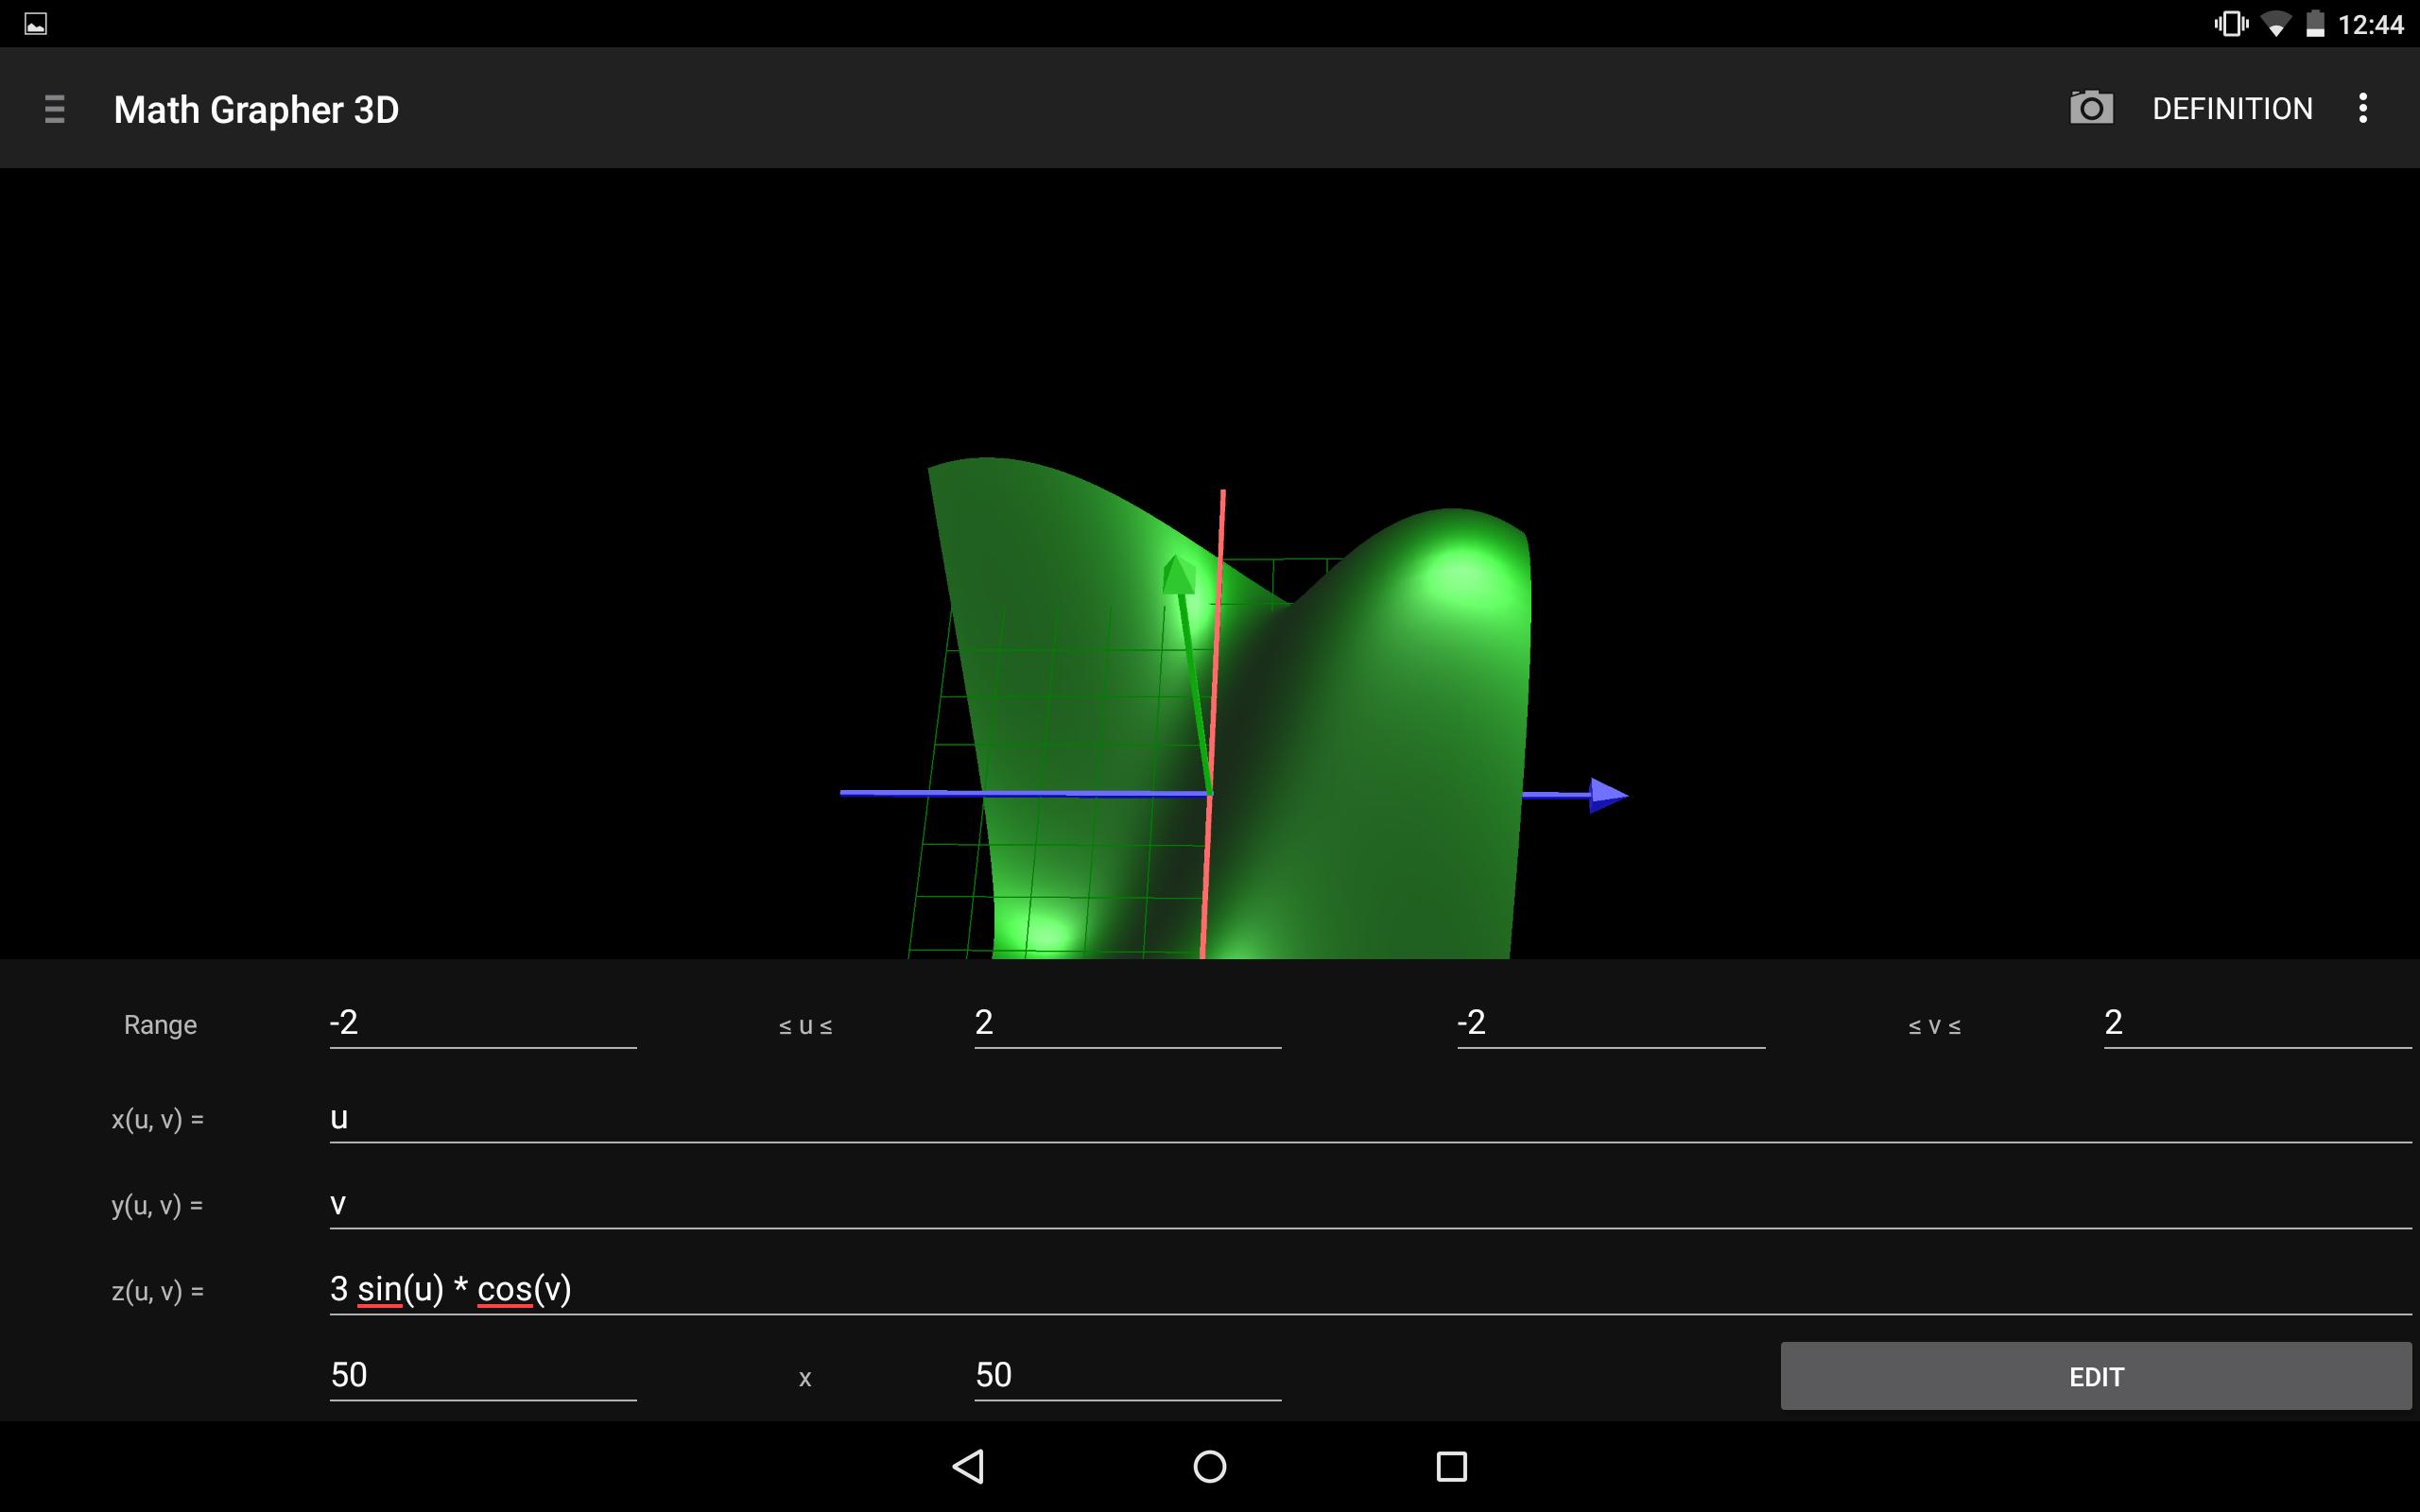Tap the 'y(u, v) =' label

158,1206
